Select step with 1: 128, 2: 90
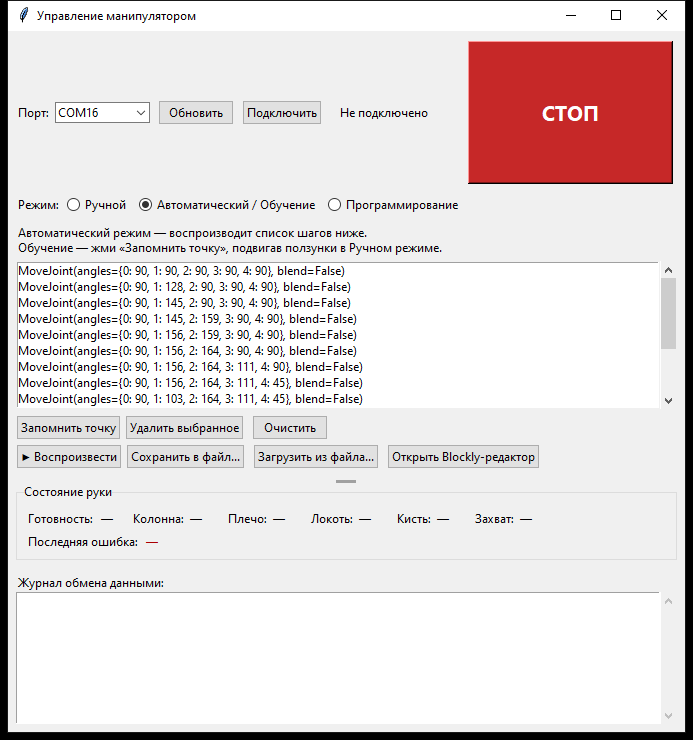693x740 pixels. pyautogui.click(x=338, y=287)
